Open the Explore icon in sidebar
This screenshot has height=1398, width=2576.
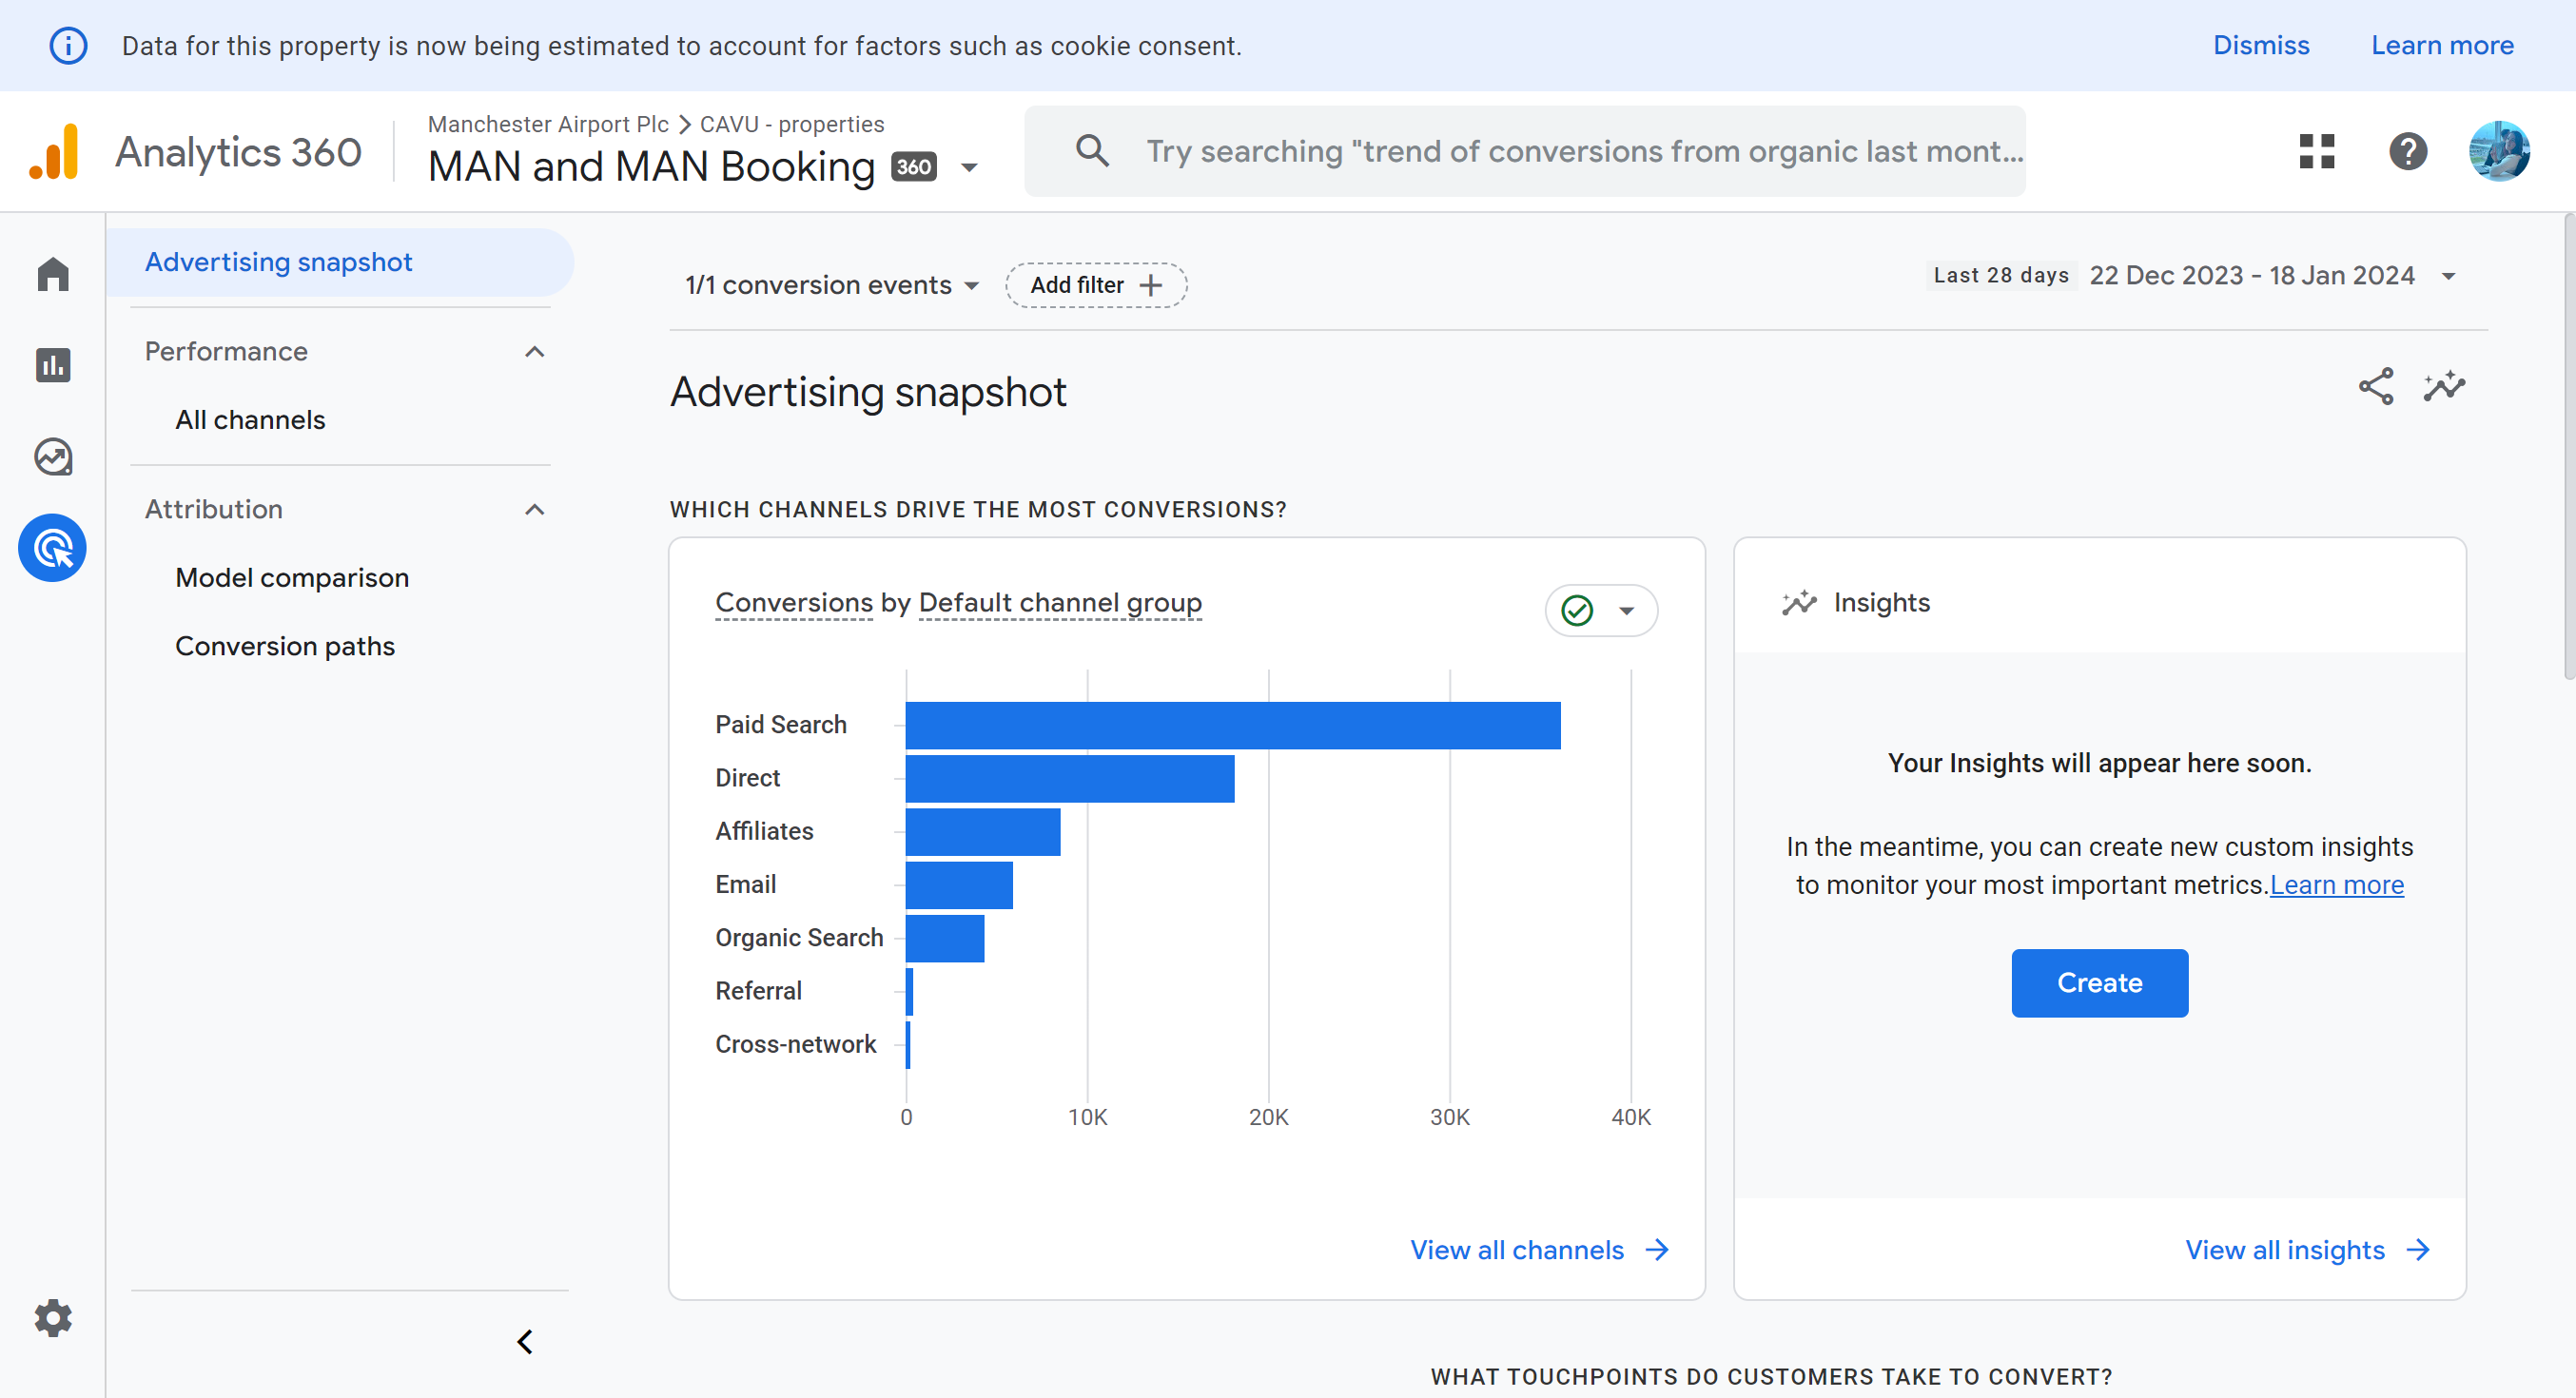(53, 457)
